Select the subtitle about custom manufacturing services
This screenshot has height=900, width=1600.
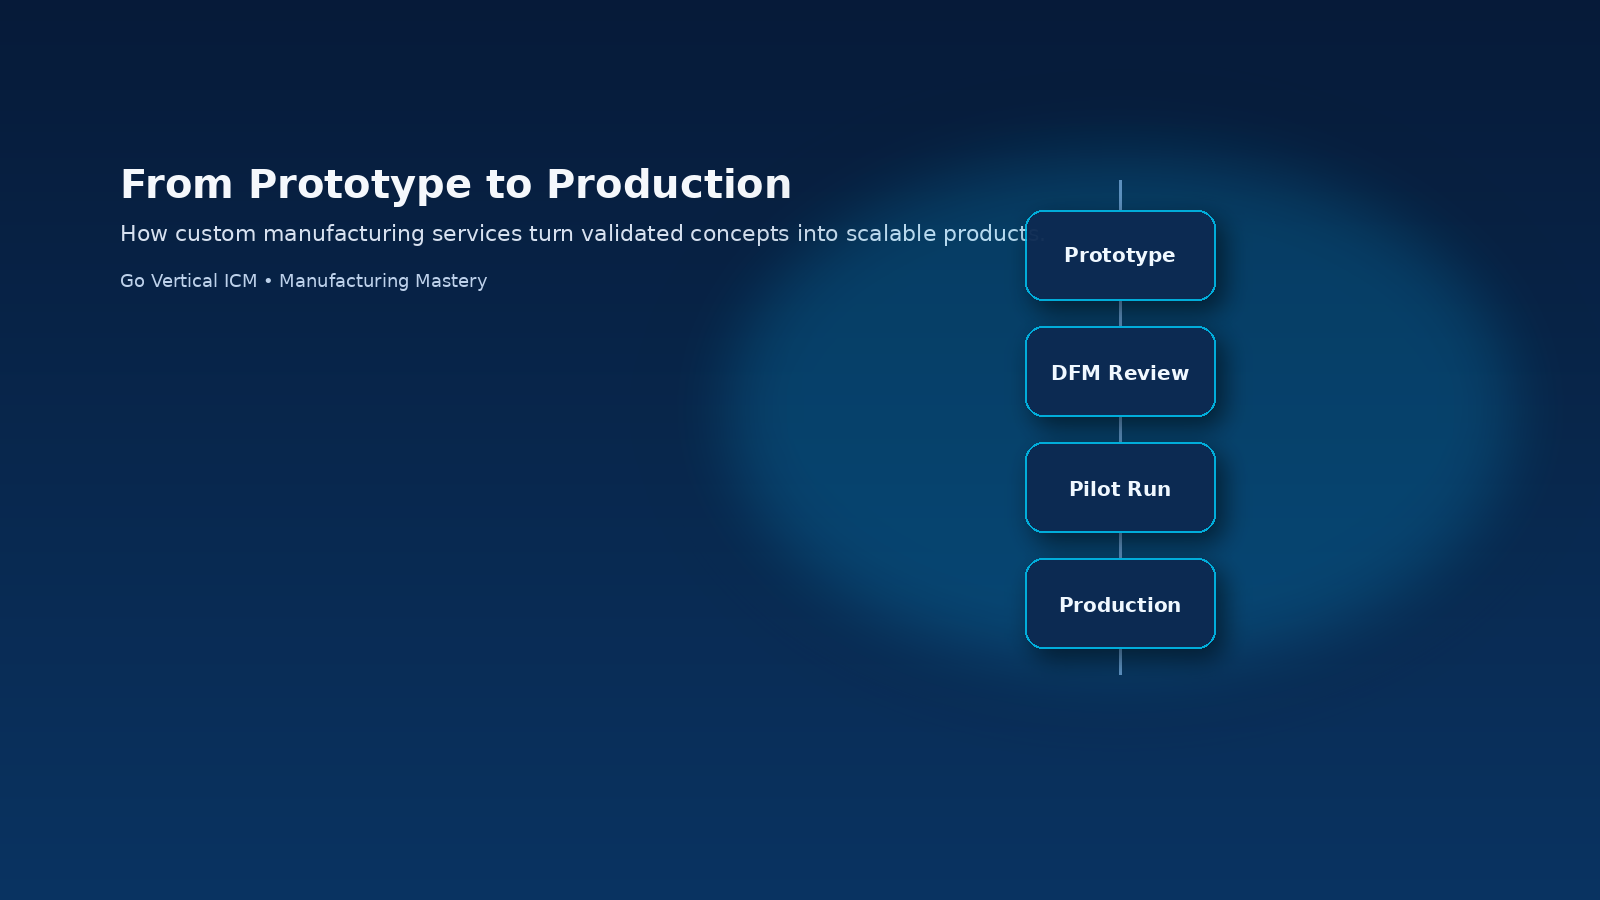point(572,234)
